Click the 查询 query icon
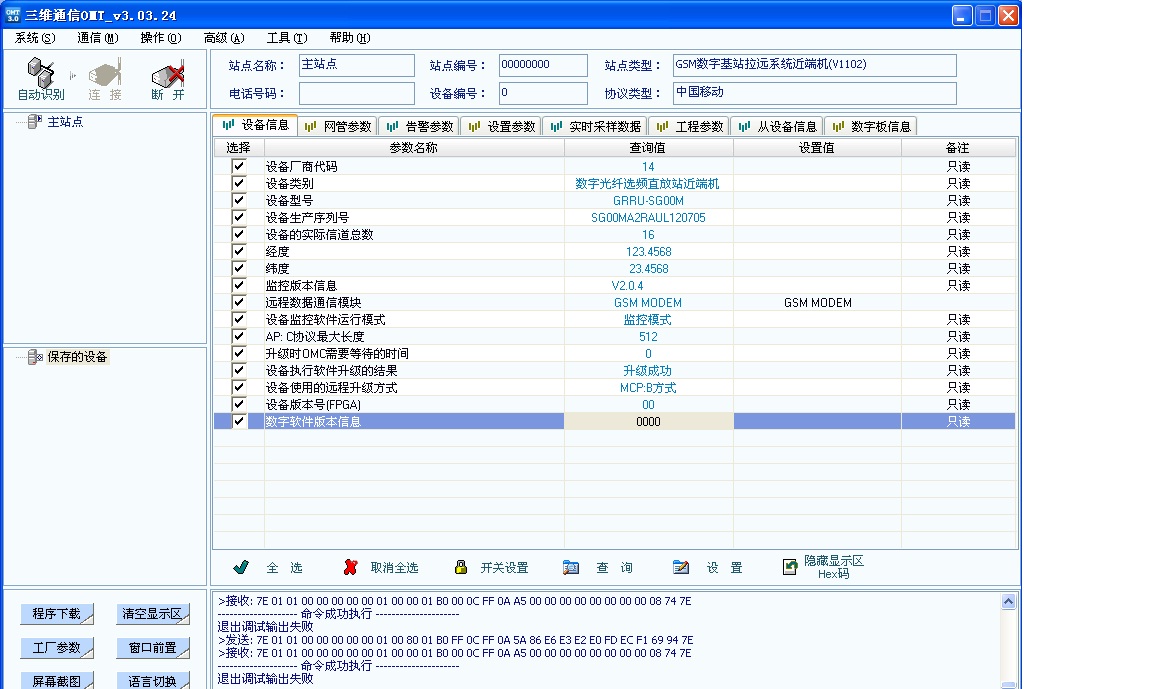This screenshot has width=1165, height=689. tap(571, 567)
